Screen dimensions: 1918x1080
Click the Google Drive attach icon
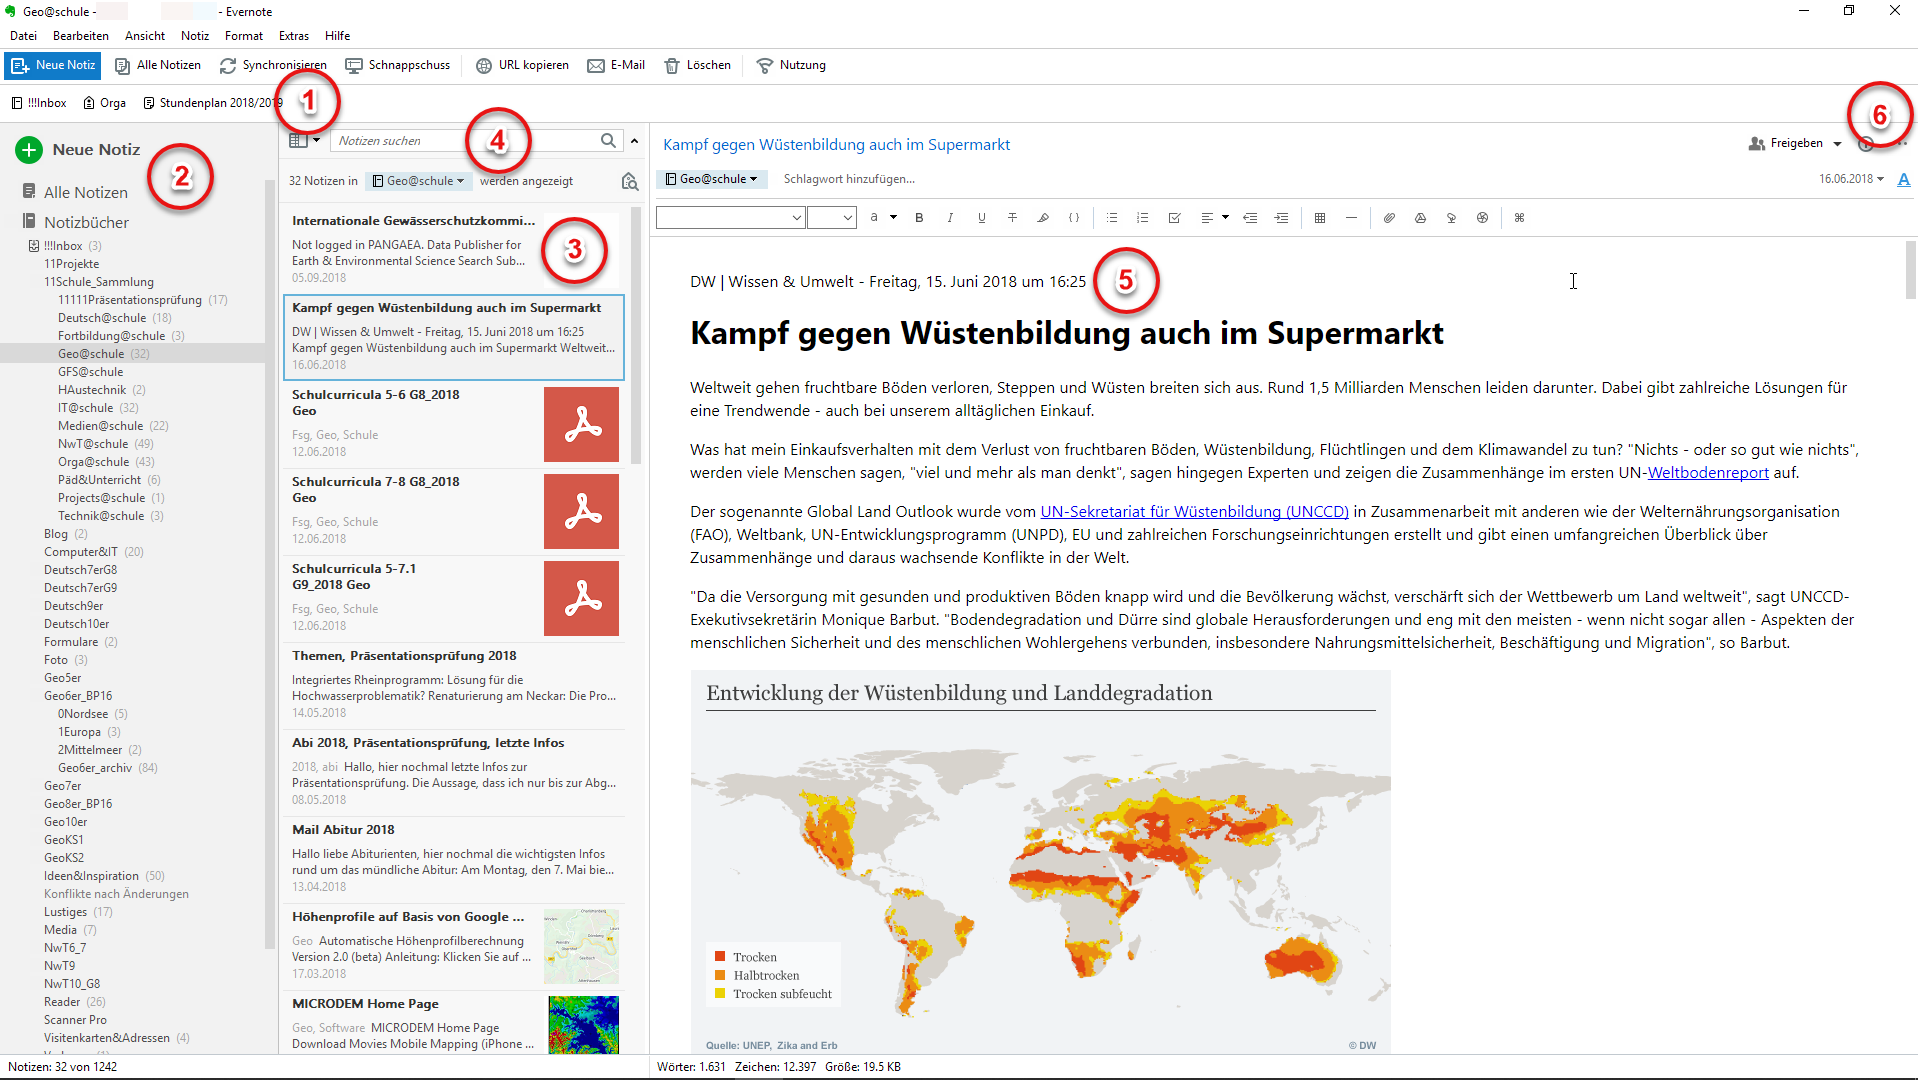[x=1420, y=218]
